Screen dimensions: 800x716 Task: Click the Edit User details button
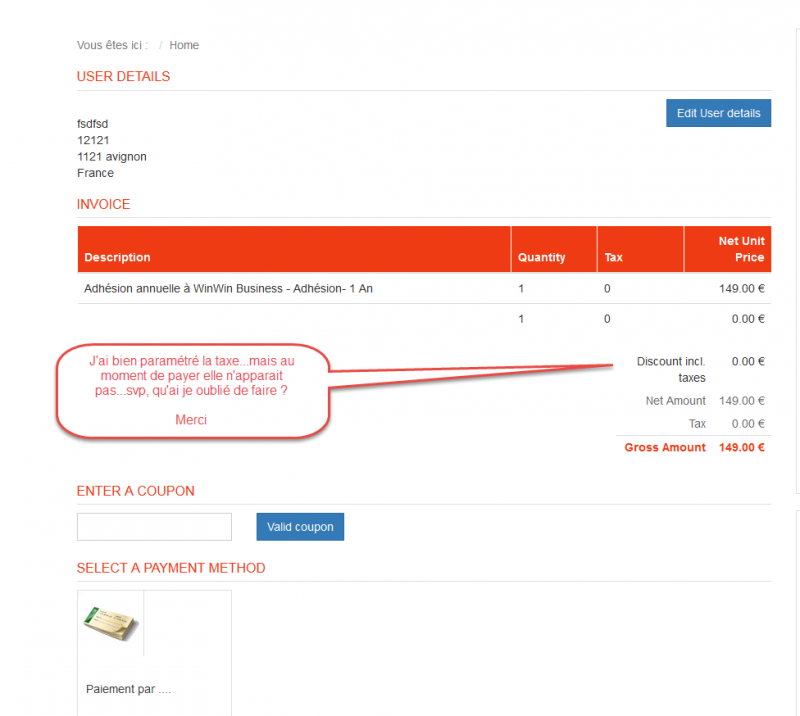718,113
